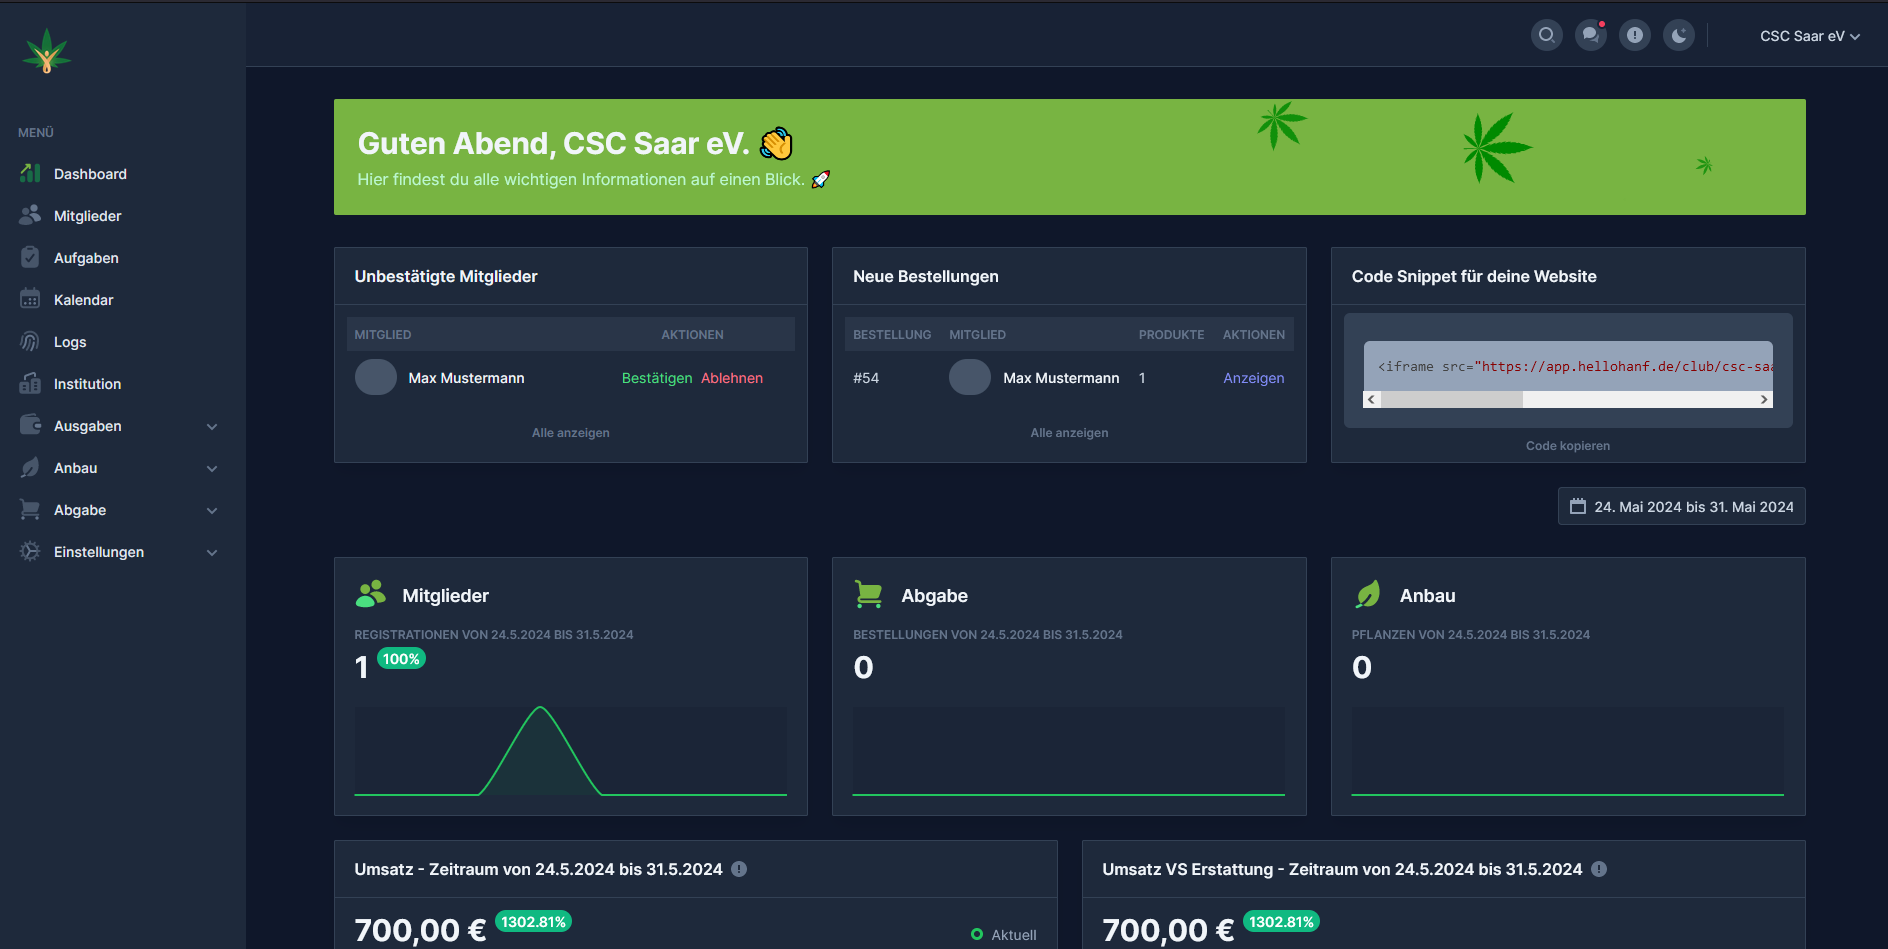The height and width of the screenshot is (949, 1888).
Task: Open the date range picker
Action: pyautogui.click(x=1681, y=507)
